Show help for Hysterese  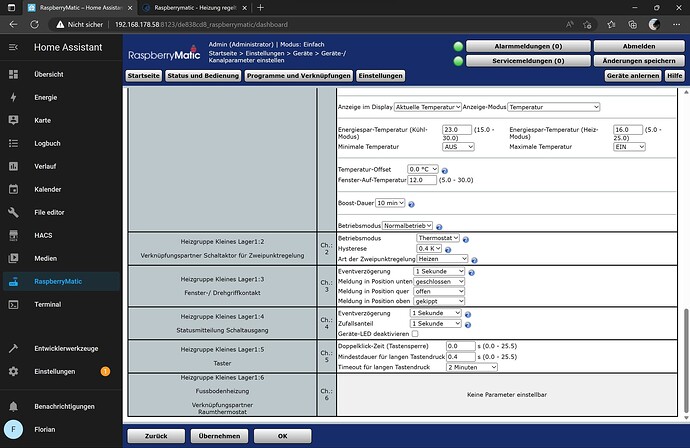coord(448,250)
